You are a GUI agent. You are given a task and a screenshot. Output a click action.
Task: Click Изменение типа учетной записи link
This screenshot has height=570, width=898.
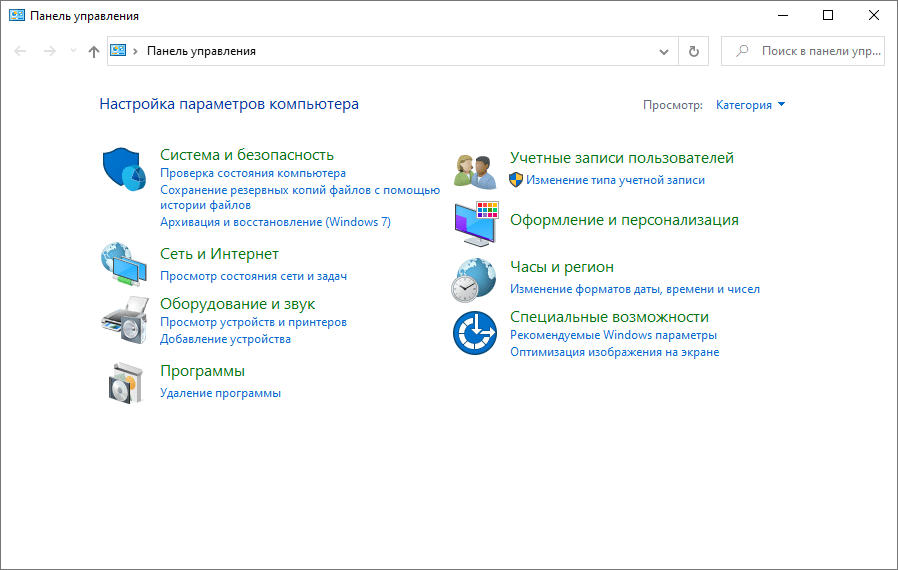click(615, 180)
